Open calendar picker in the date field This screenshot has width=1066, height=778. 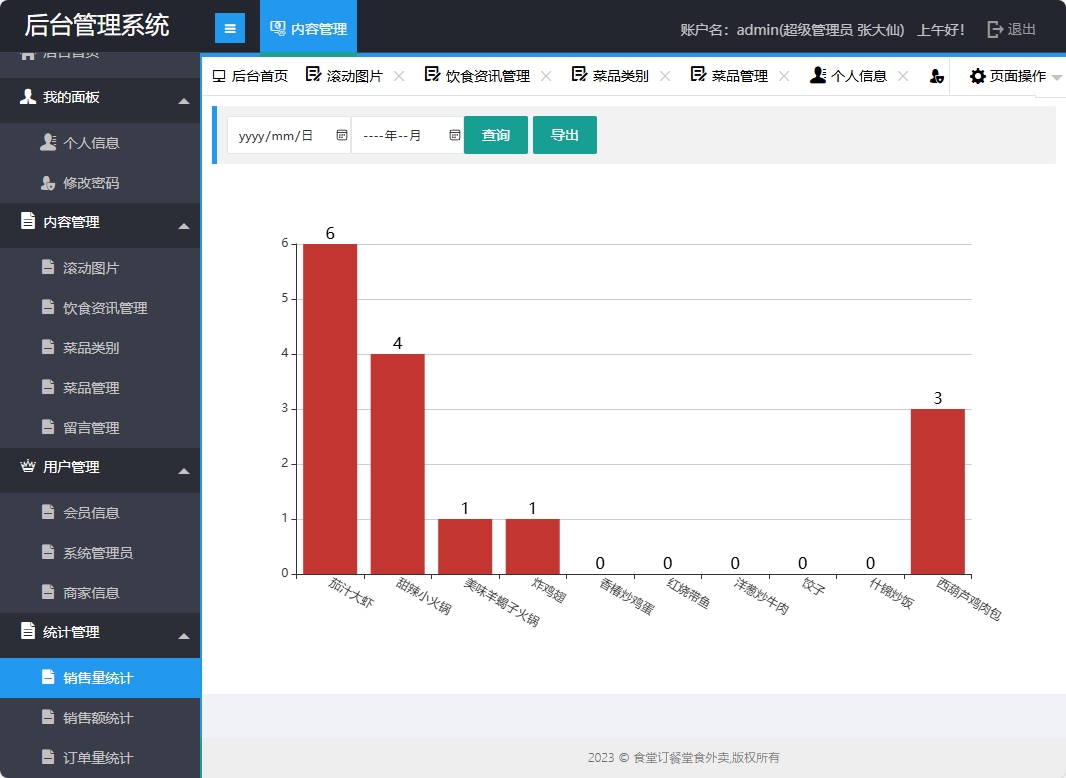[342, 136]
